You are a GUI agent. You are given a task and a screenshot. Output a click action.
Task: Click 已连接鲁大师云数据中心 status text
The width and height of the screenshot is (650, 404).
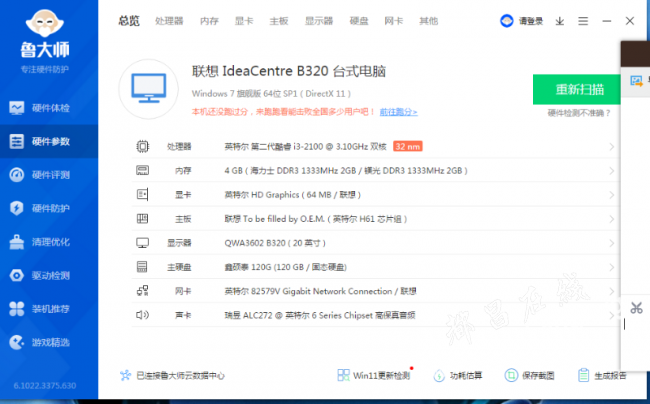click(180, 376)
